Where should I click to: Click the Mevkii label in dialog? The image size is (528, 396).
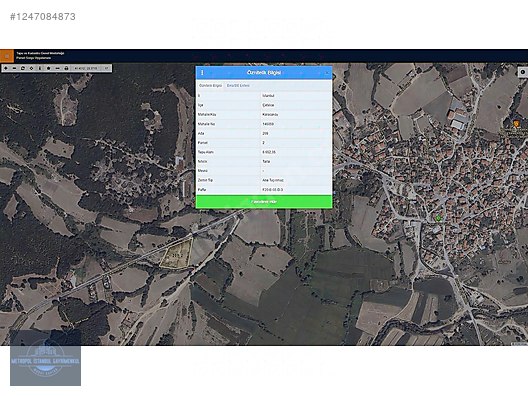[203, 171]
